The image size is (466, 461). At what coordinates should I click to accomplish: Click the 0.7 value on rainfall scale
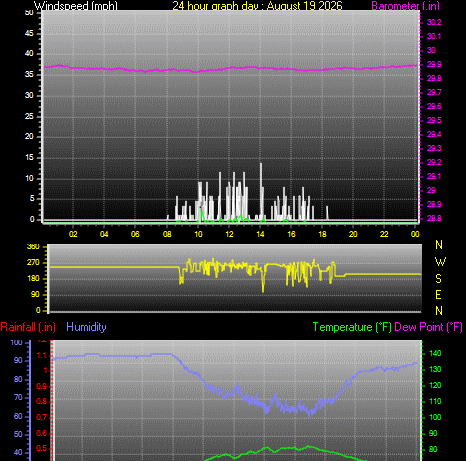click(x=41, y=417)
